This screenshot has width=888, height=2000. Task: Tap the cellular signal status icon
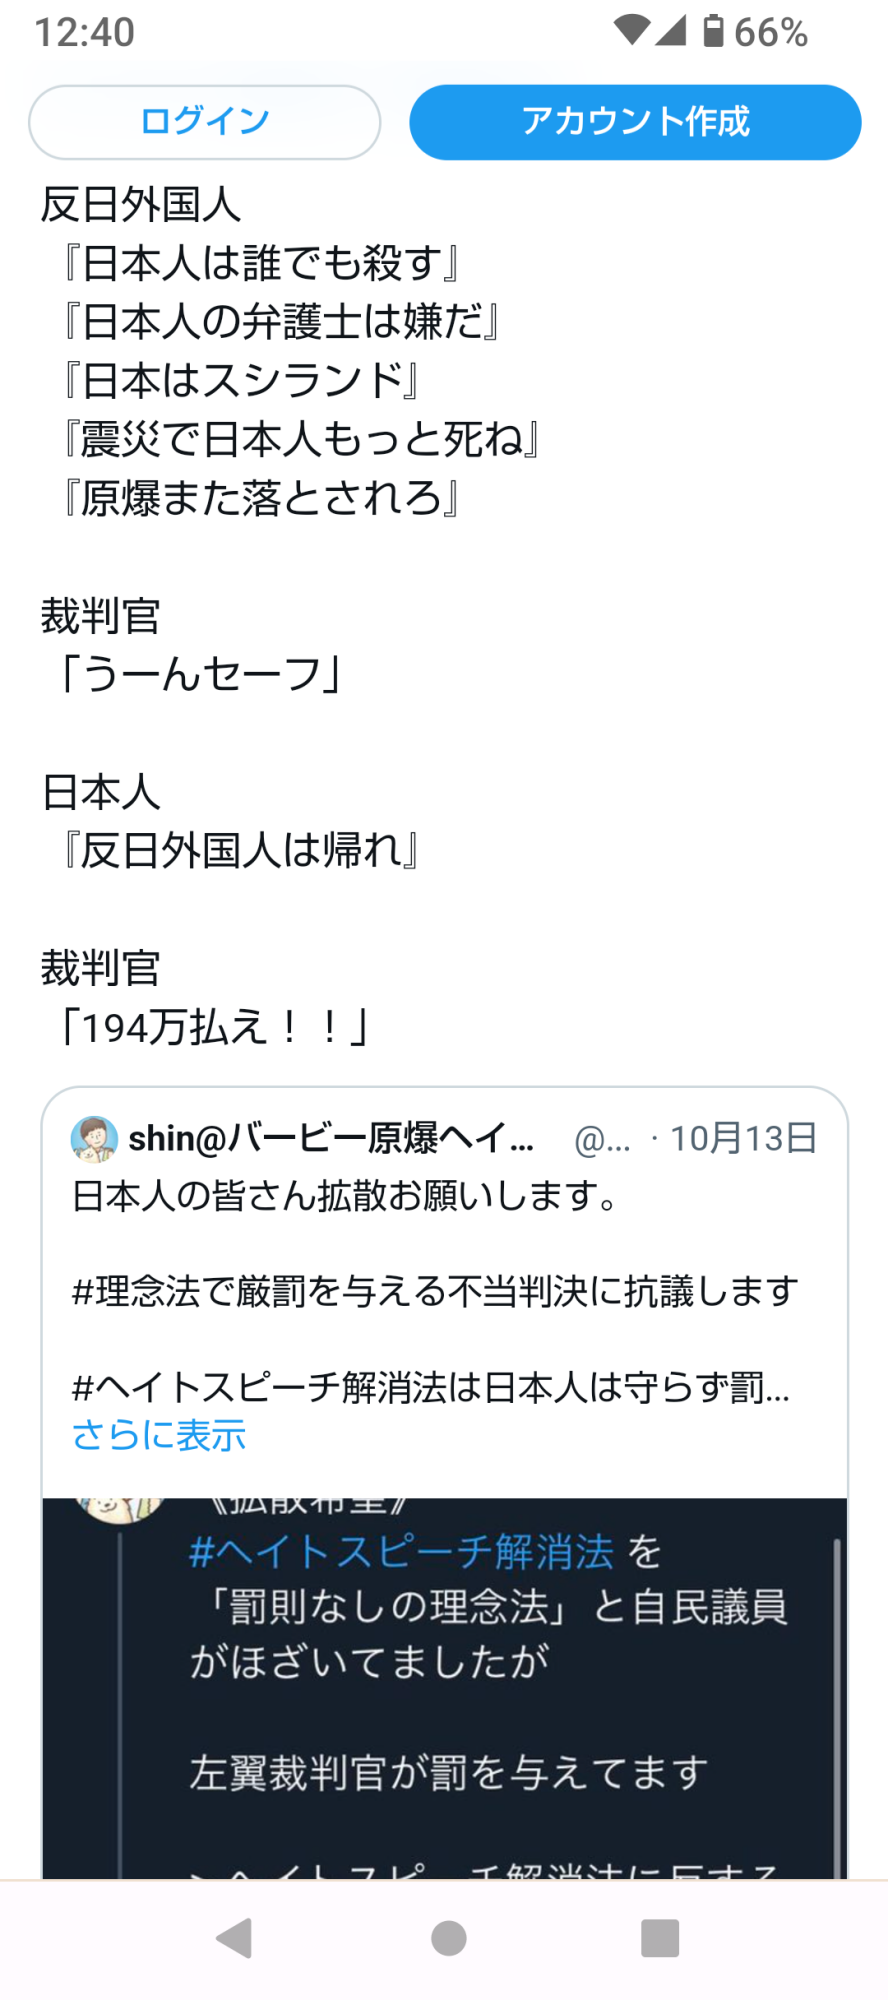click(672, 30)
